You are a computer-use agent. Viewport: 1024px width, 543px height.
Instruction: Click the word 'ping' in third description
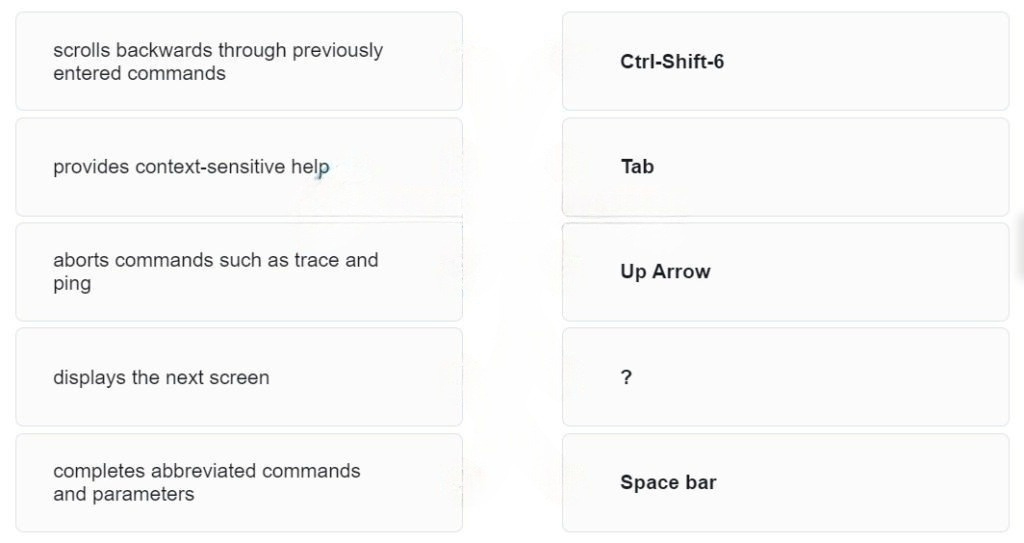tap(72, 284)
